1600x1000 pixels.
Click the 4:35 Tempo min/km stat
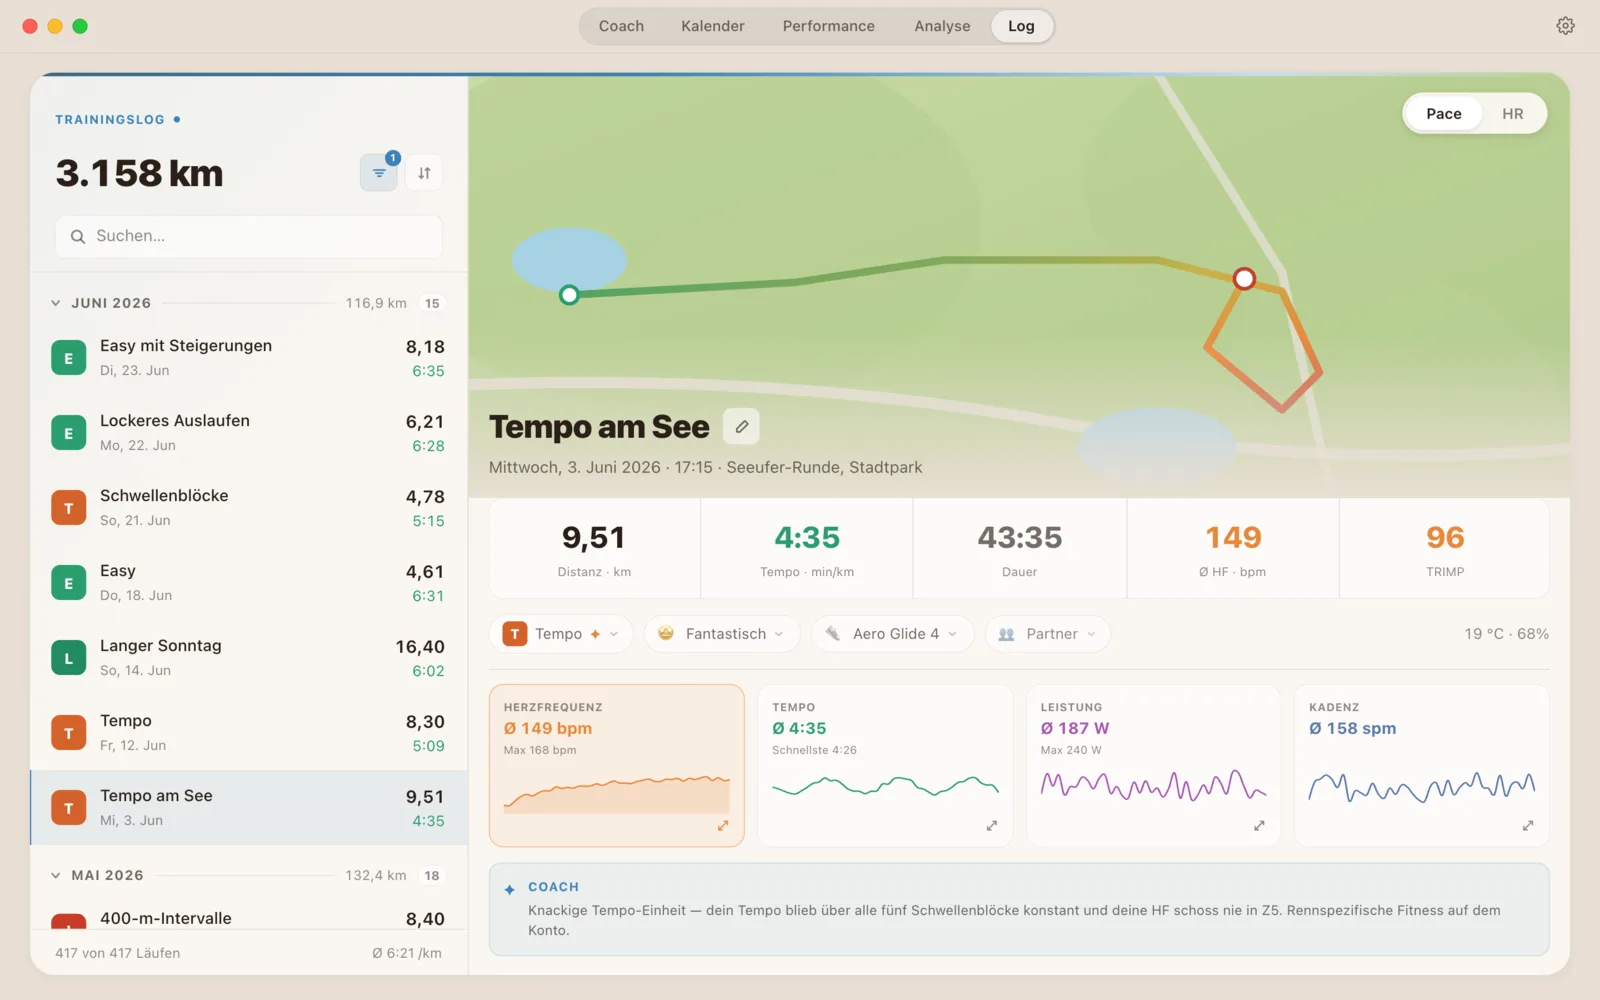[x=807, y=549]
